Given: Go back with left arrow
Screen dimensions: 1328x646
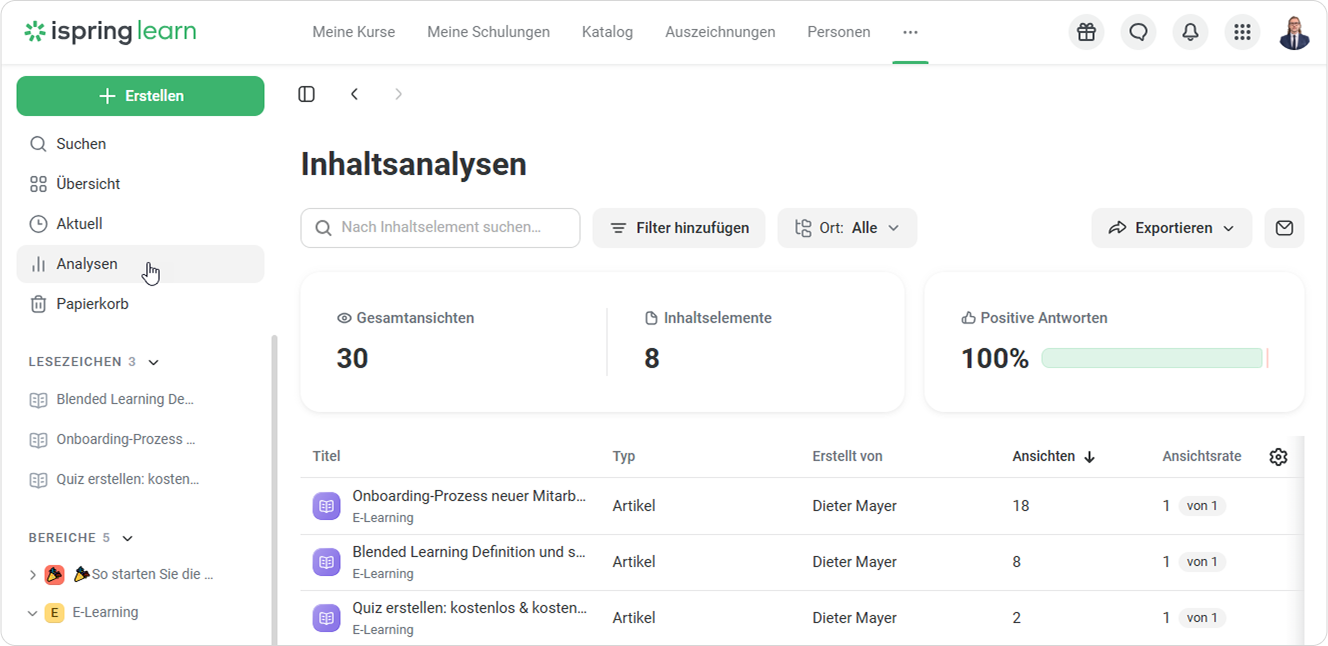Looking at the screenshot, I should (x=354, y=94).
